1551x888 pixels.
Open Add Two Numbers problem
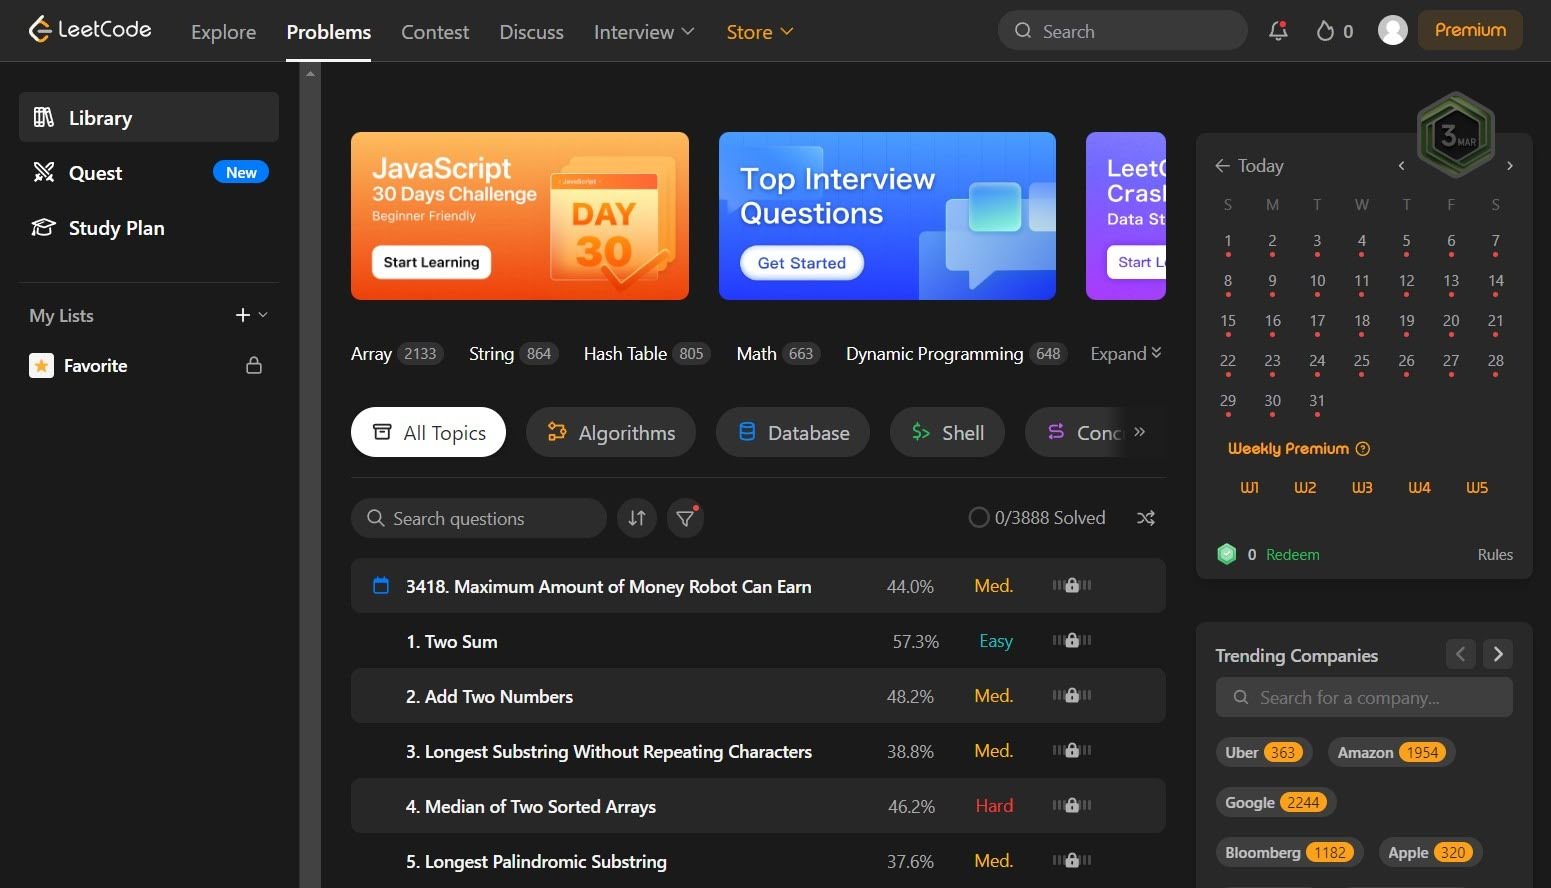(x=489, y=696)
